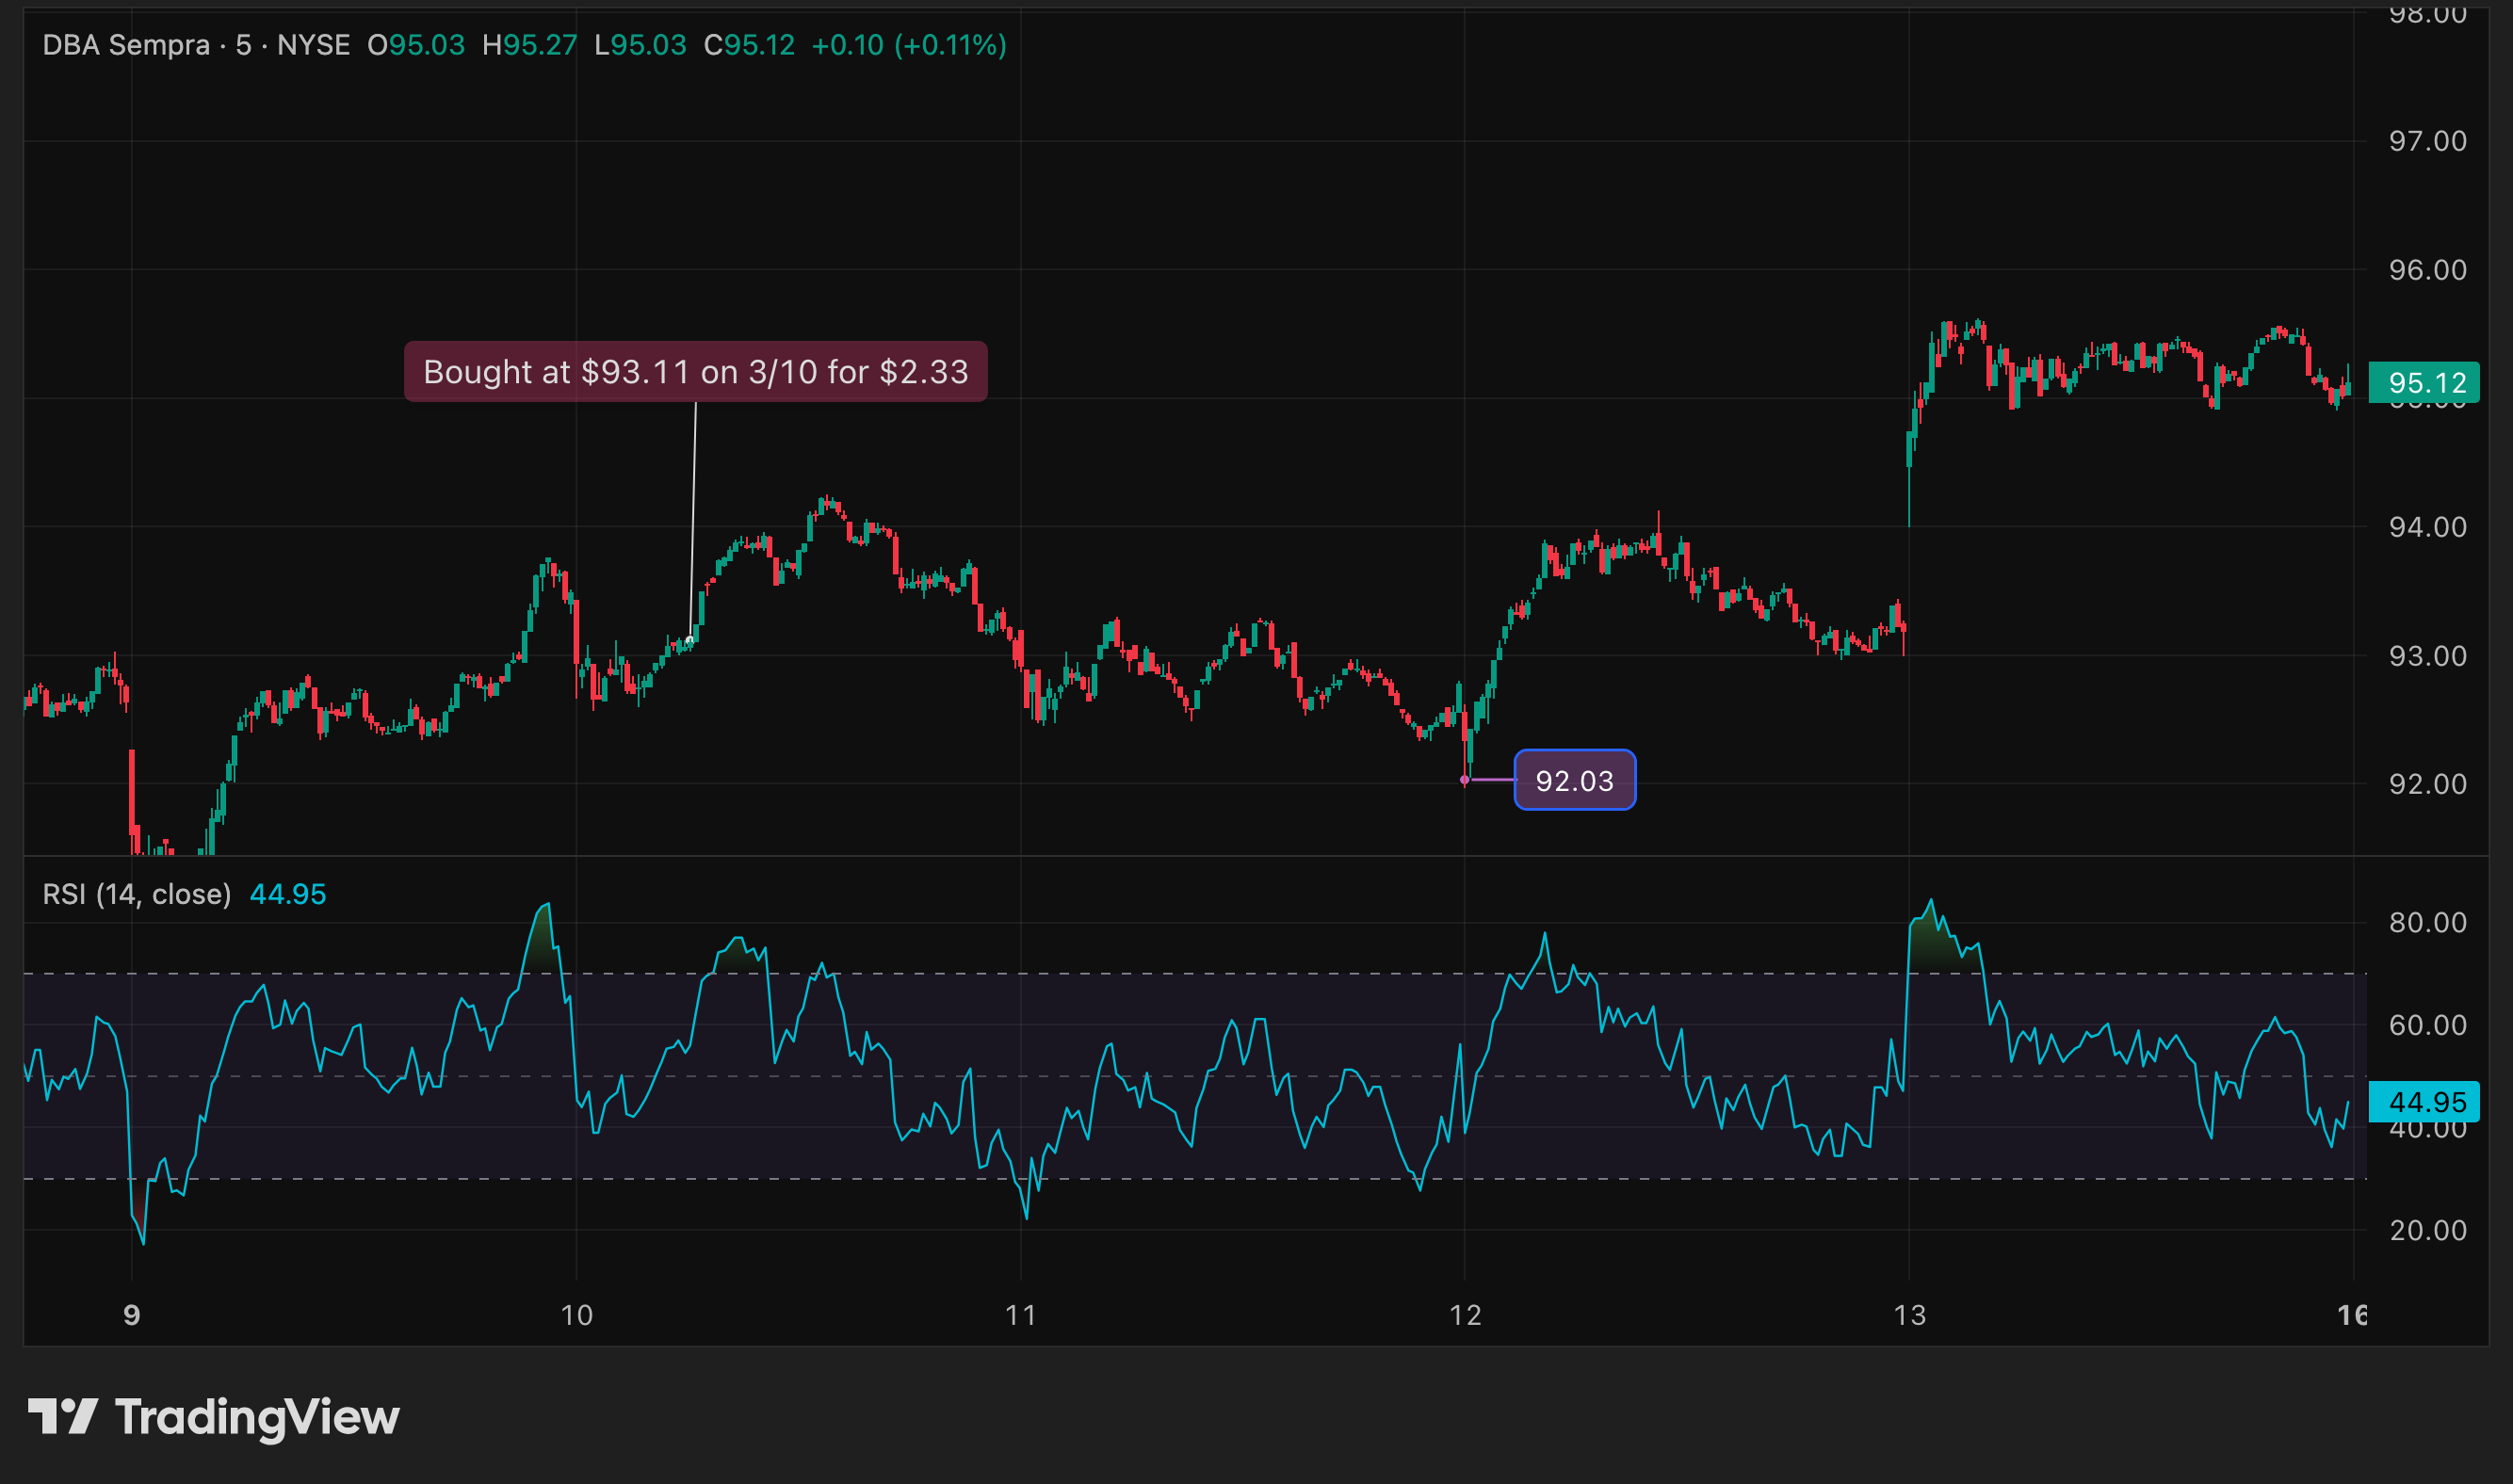This screenshot has width=2513, height=1484.
Task: Click the 80.00 RSI axis label
Action: coord(2427,922)
